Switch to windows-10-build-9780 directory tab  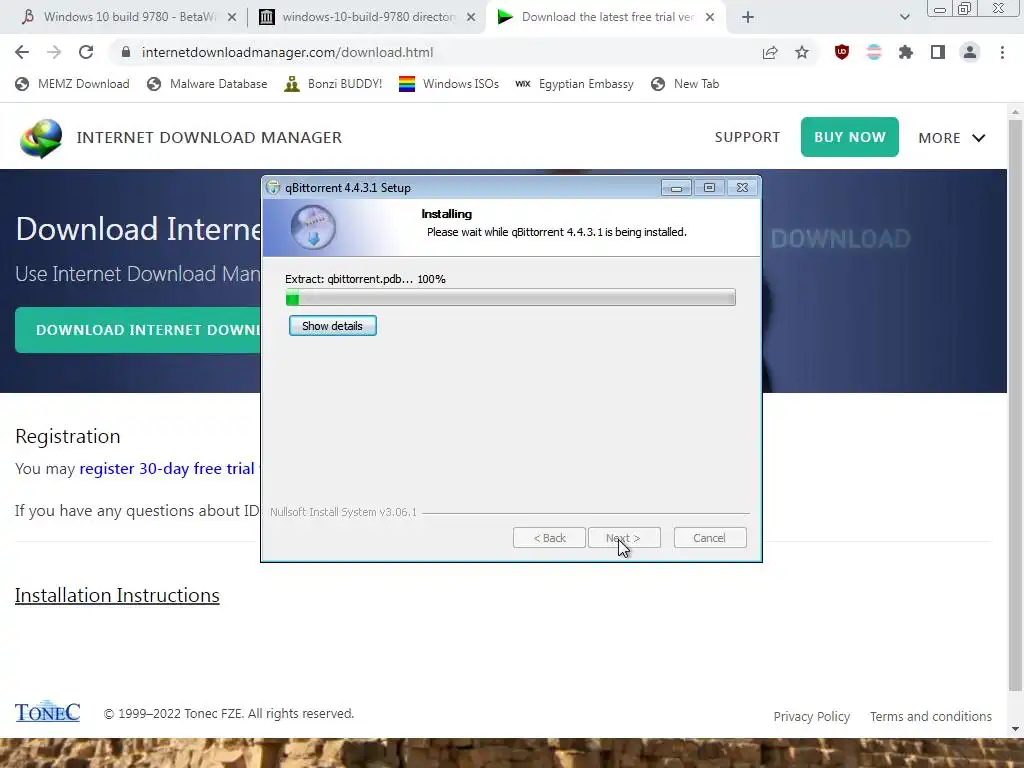tap(367, 17)
